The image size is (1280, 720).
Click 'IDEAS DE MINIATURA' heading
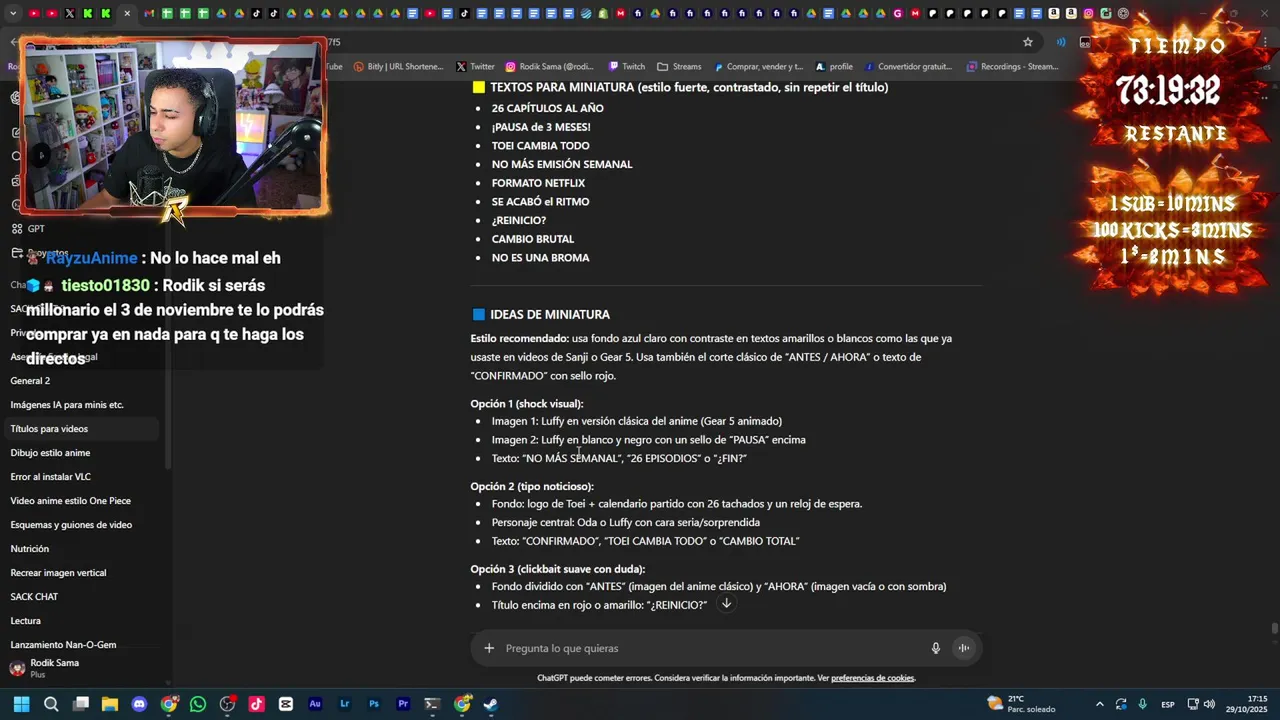[550, 314]
